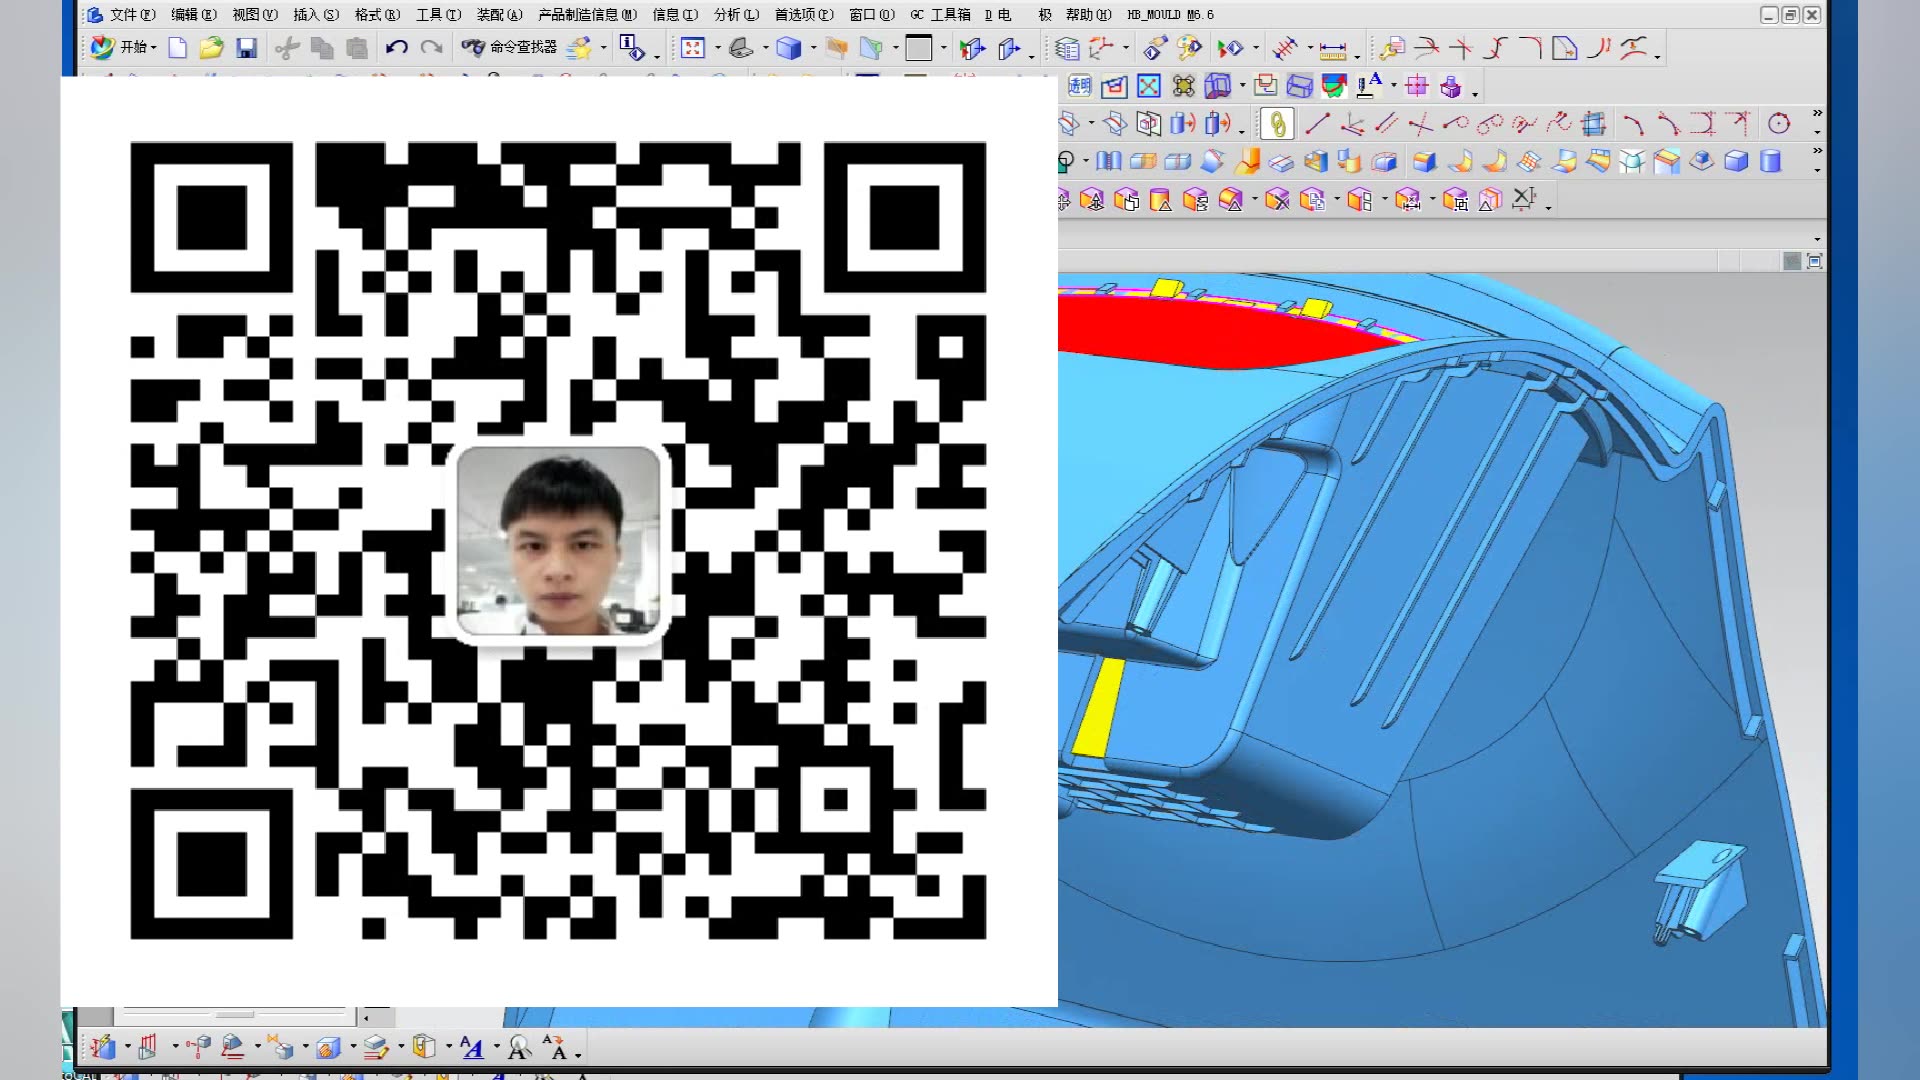
Task: Select the Cylinder primitive icon
Action: coord(1770,162)
